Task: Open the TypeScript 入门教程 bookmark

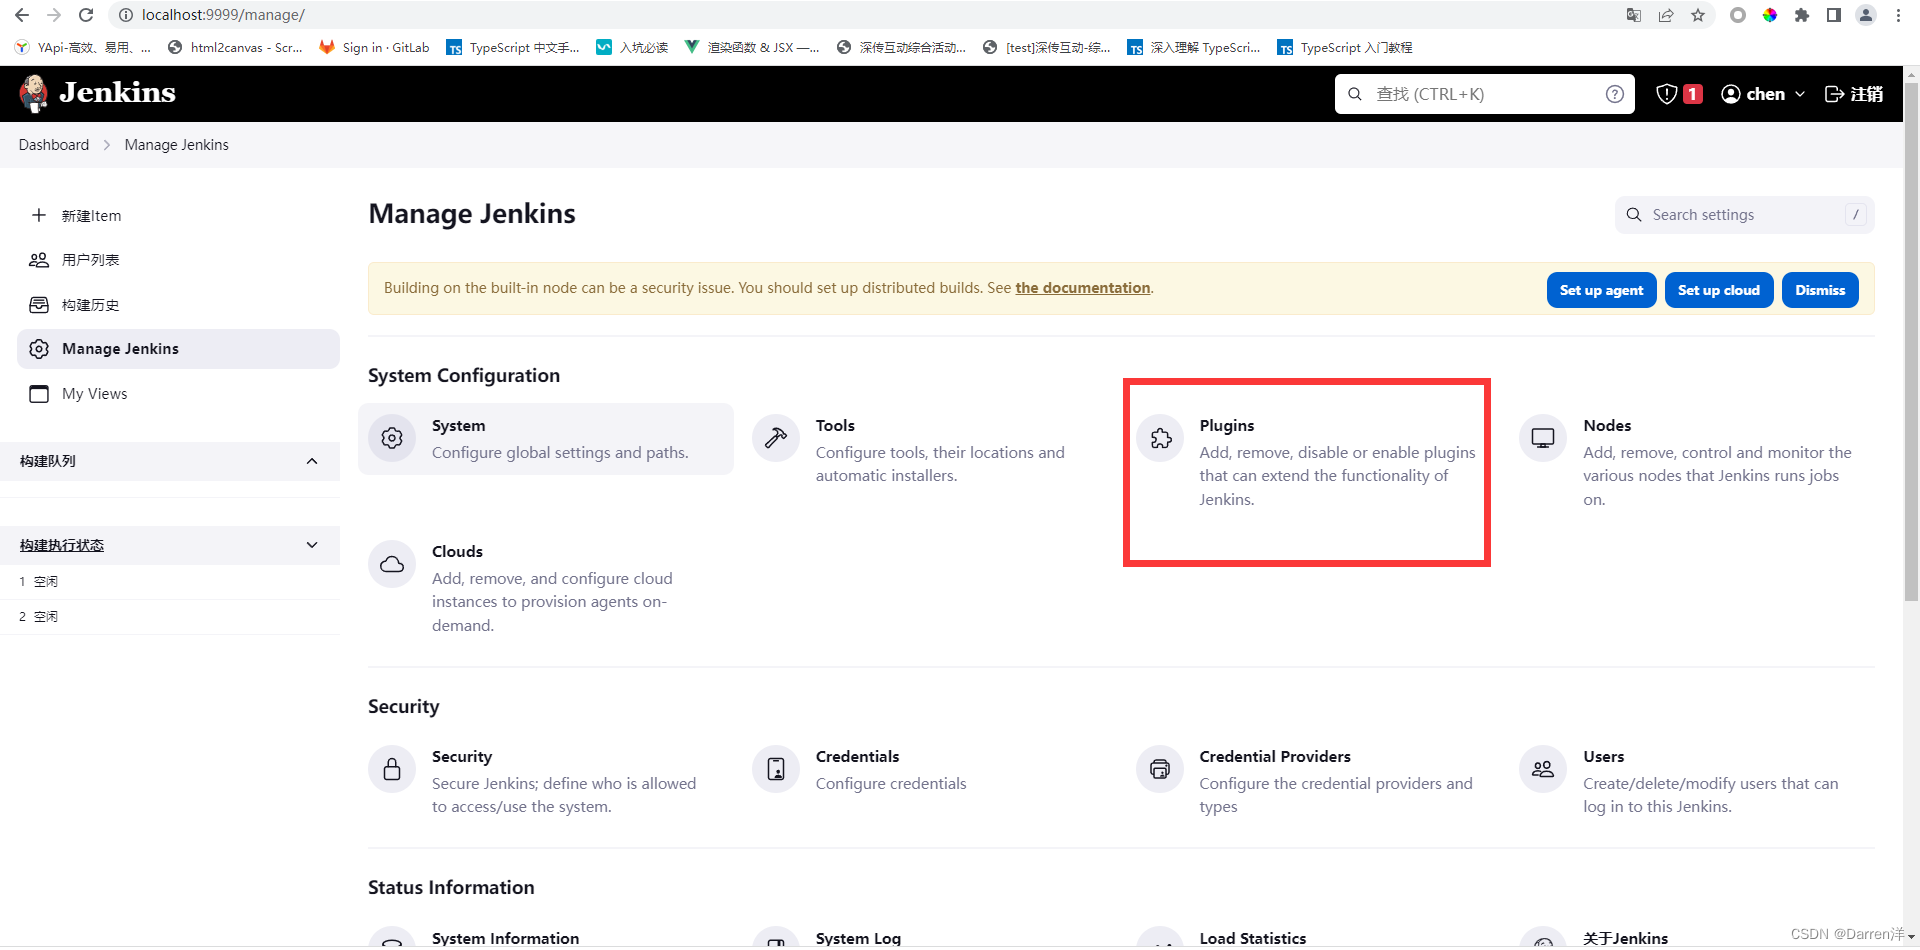Action: 1345,47
